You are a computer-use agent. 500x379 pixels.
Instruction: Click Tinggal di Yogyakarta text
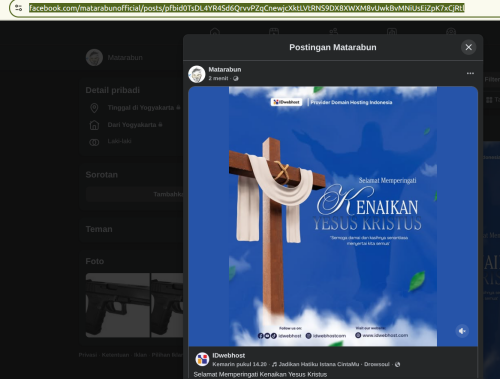(141, 108)
